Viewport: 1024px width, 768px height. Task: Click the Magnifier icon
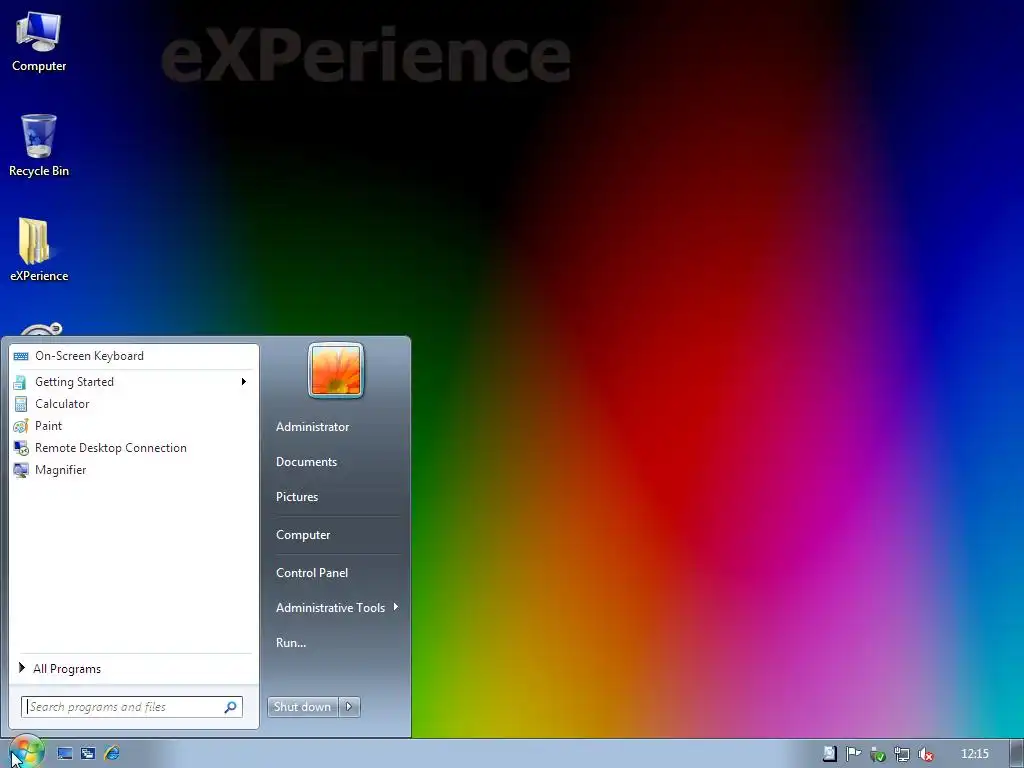[x=21, y=470]
